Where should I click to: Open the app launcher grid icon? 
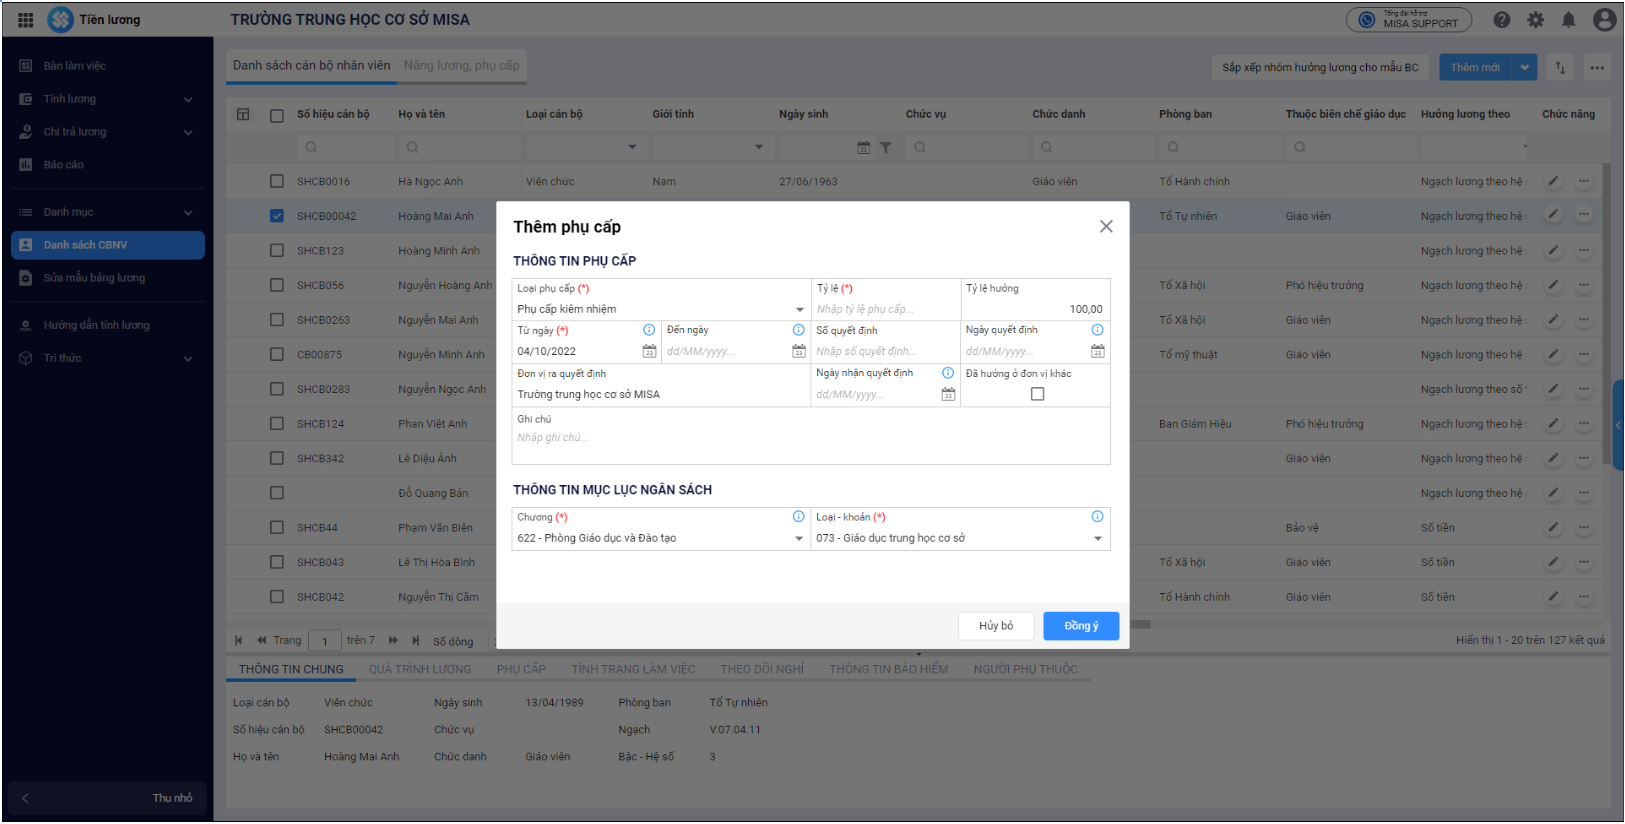(x=26, y=20)
